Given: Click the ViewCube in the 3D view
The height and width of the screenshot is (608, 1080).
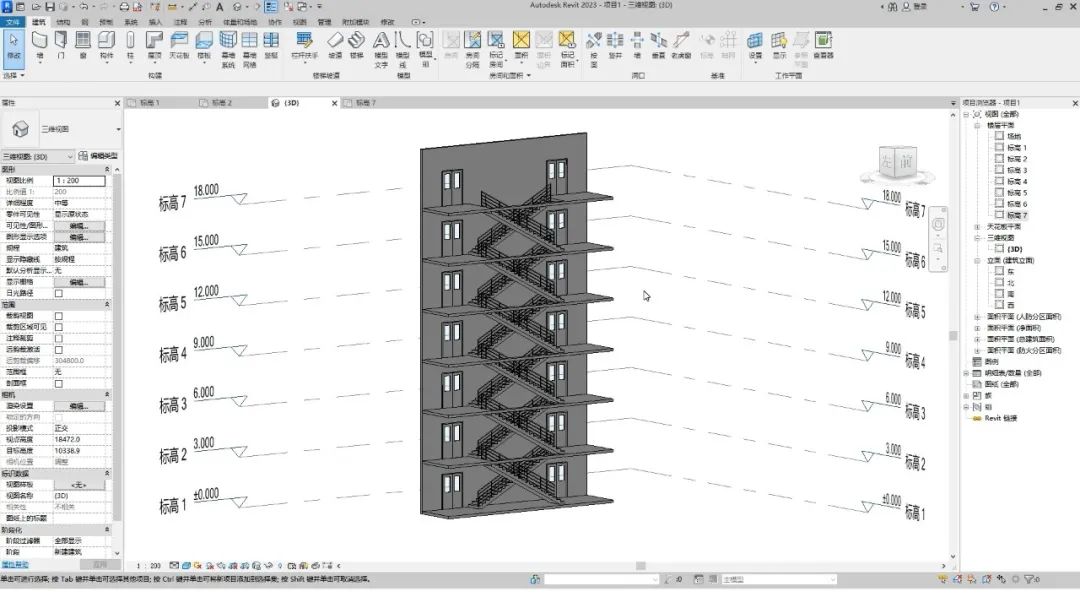Looking at the screenshot, I should click(897, 164).
